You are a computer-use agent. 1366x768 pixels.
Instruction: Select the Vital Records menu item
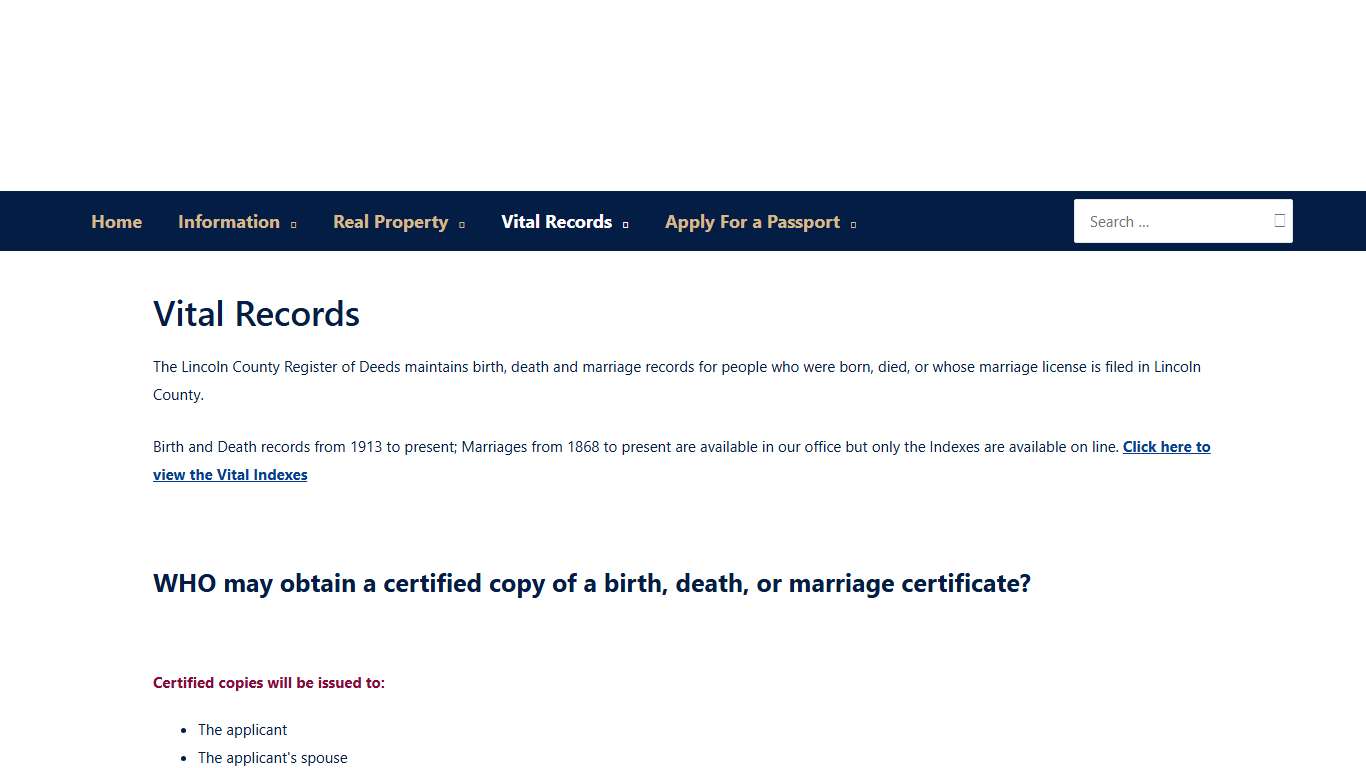pyautogui.click(x=556, y=221)
